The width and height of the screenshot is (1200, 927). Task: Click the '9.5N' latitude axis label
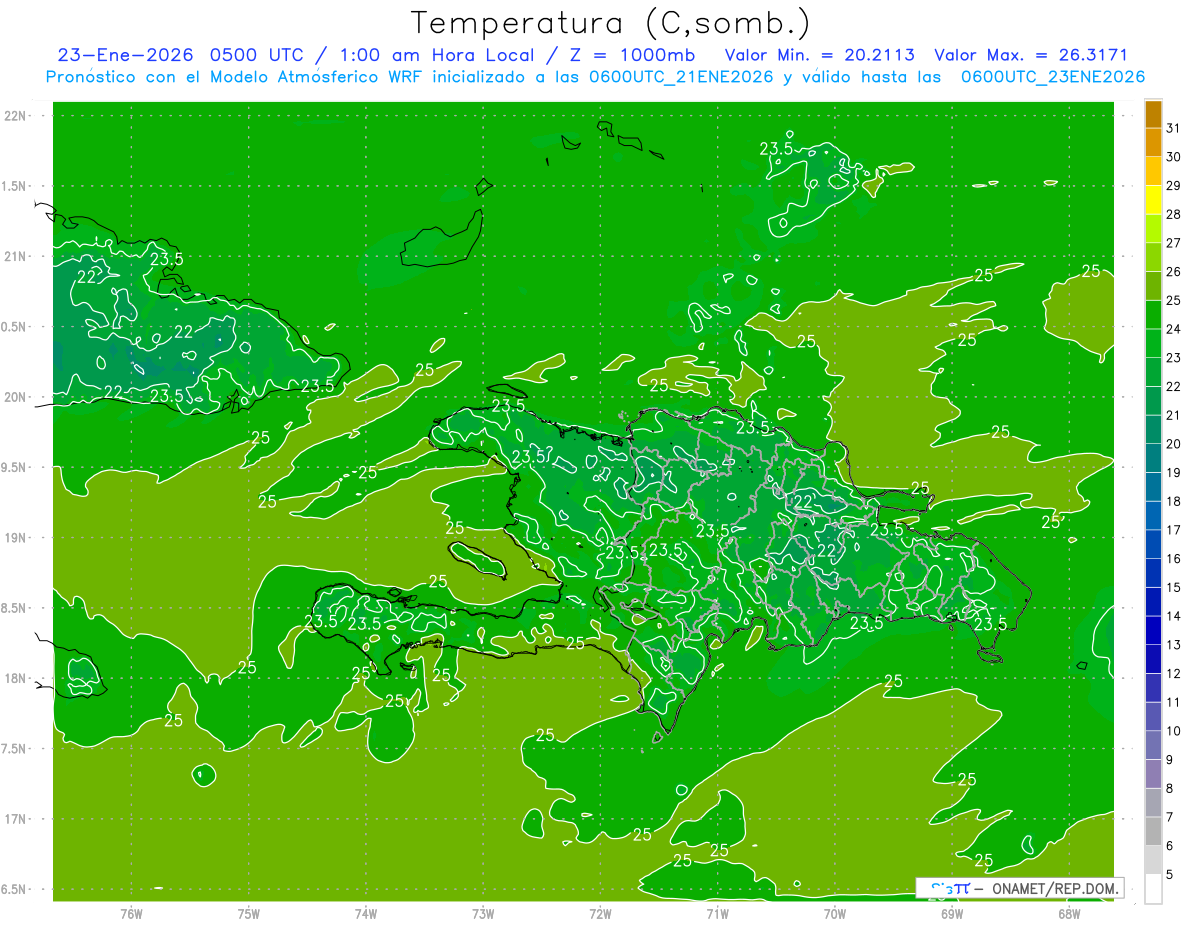pos(14,468)
